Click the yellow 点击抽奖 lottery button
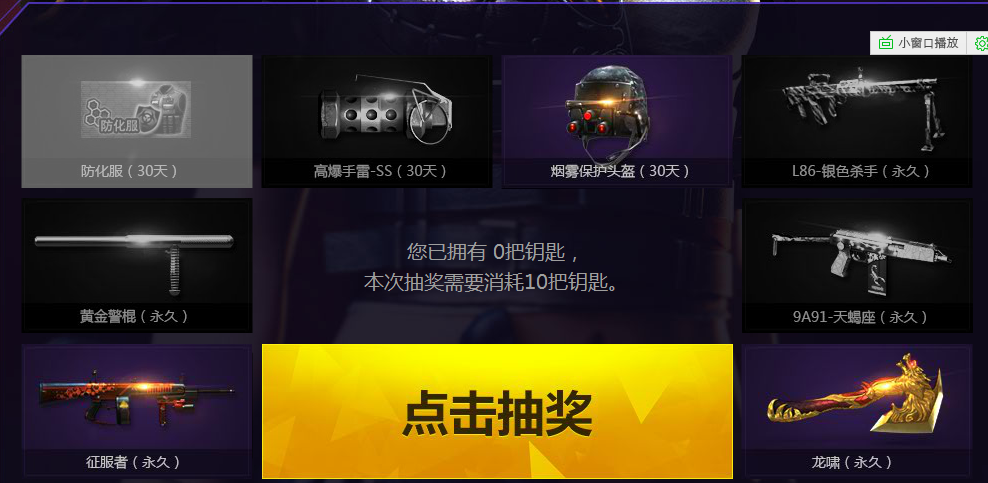988x483 pixels. coord(497,411)
